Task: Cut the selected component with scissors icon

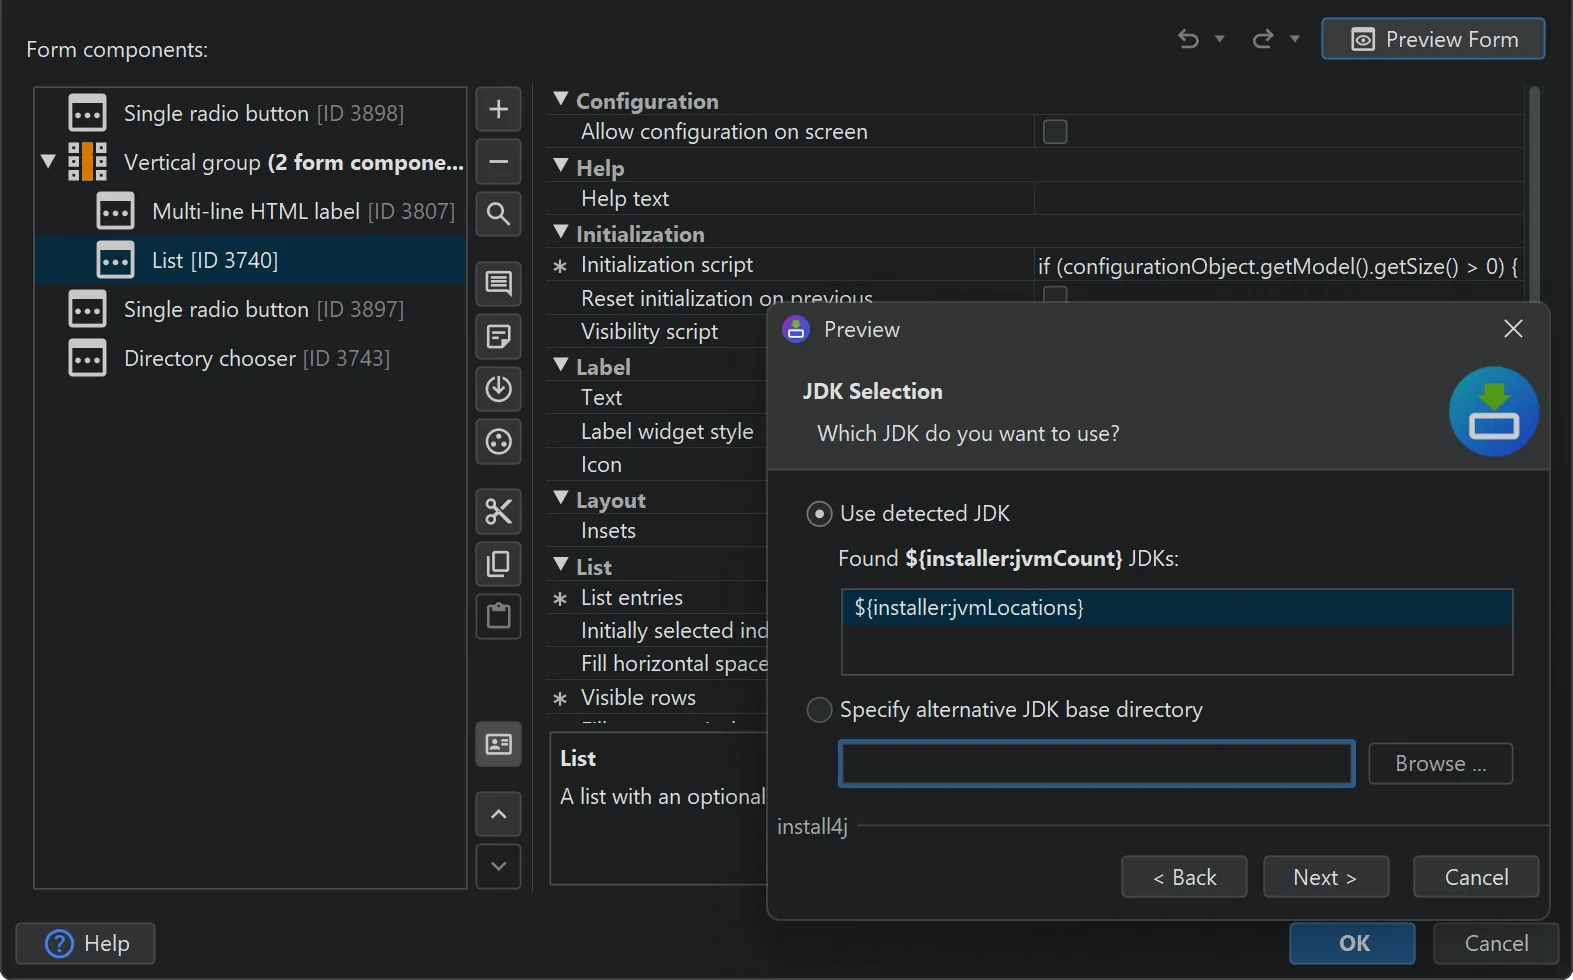Action: [x=498, y=511]
